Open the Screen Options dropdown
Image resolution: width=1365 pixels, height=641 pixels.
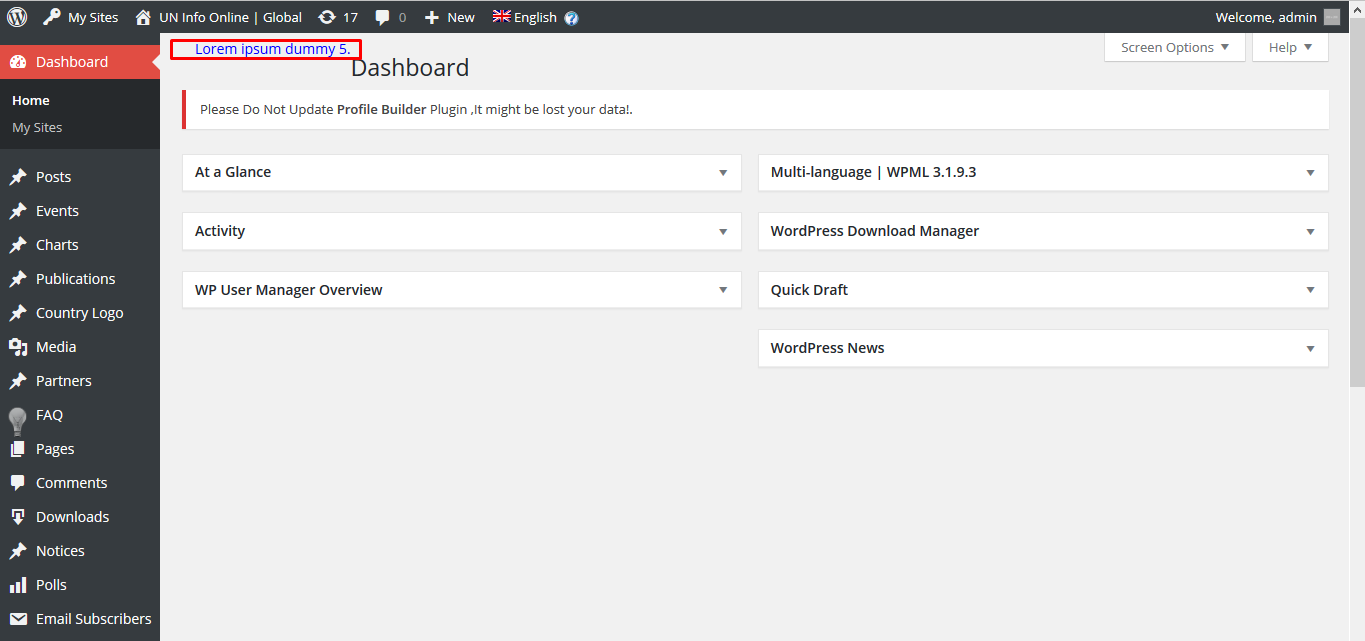pos(1175,47)
